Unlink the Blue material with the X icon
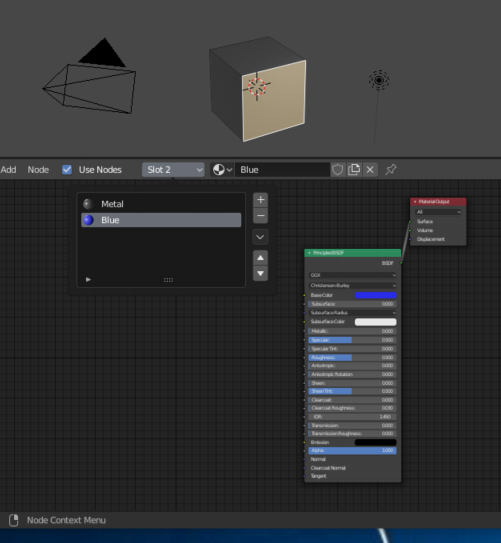501x543 pixels. click(370, 170)
